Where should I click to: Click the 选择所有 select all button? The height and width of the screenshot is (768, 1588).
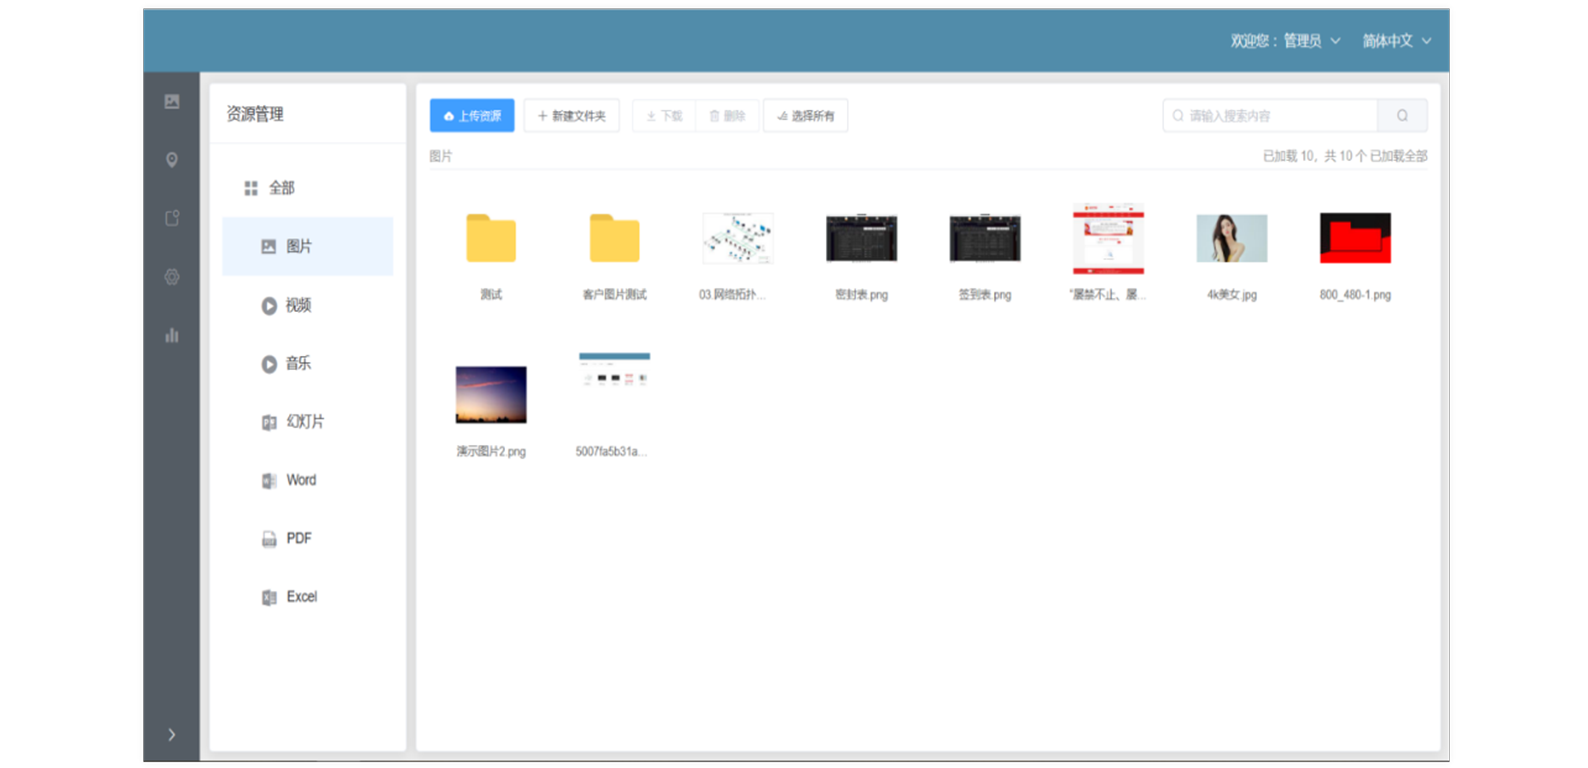pyautogui.click(x=805, y=116)
